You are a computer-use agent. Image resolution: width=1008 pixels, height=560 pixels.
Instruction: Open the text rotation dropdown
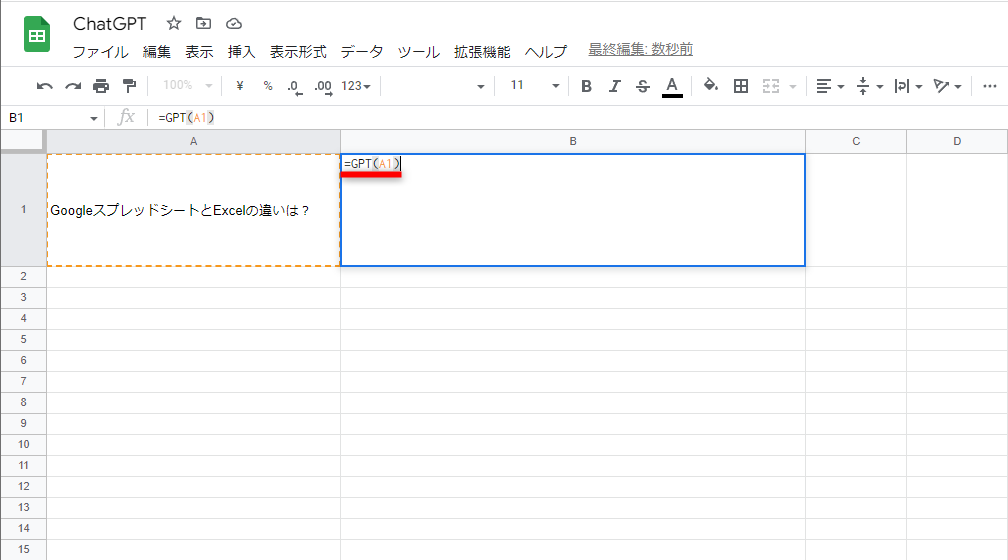click(x=947, y=86)
